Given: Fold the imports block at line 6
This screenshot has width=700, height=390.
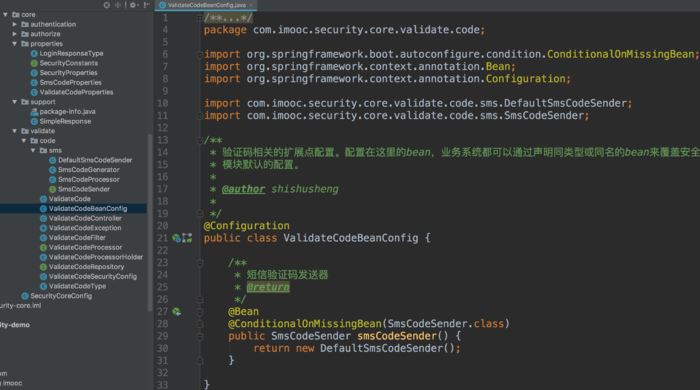Looking at the screenshot, I should click(200, 54).
